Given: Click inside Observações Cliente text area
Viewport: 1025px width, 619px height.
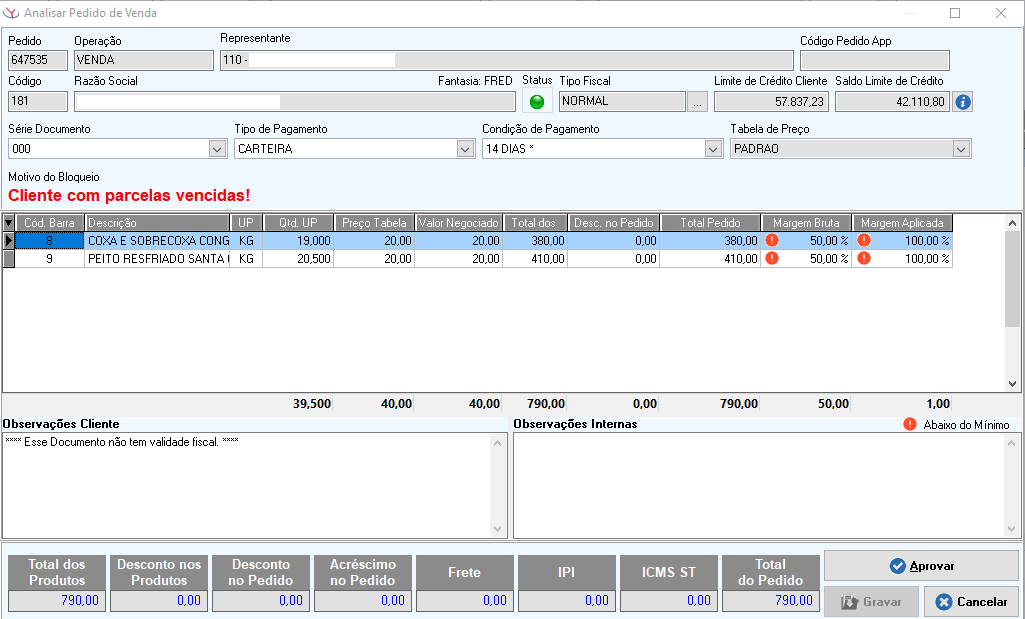Looking at the screenshot, I should coord(247,486).
